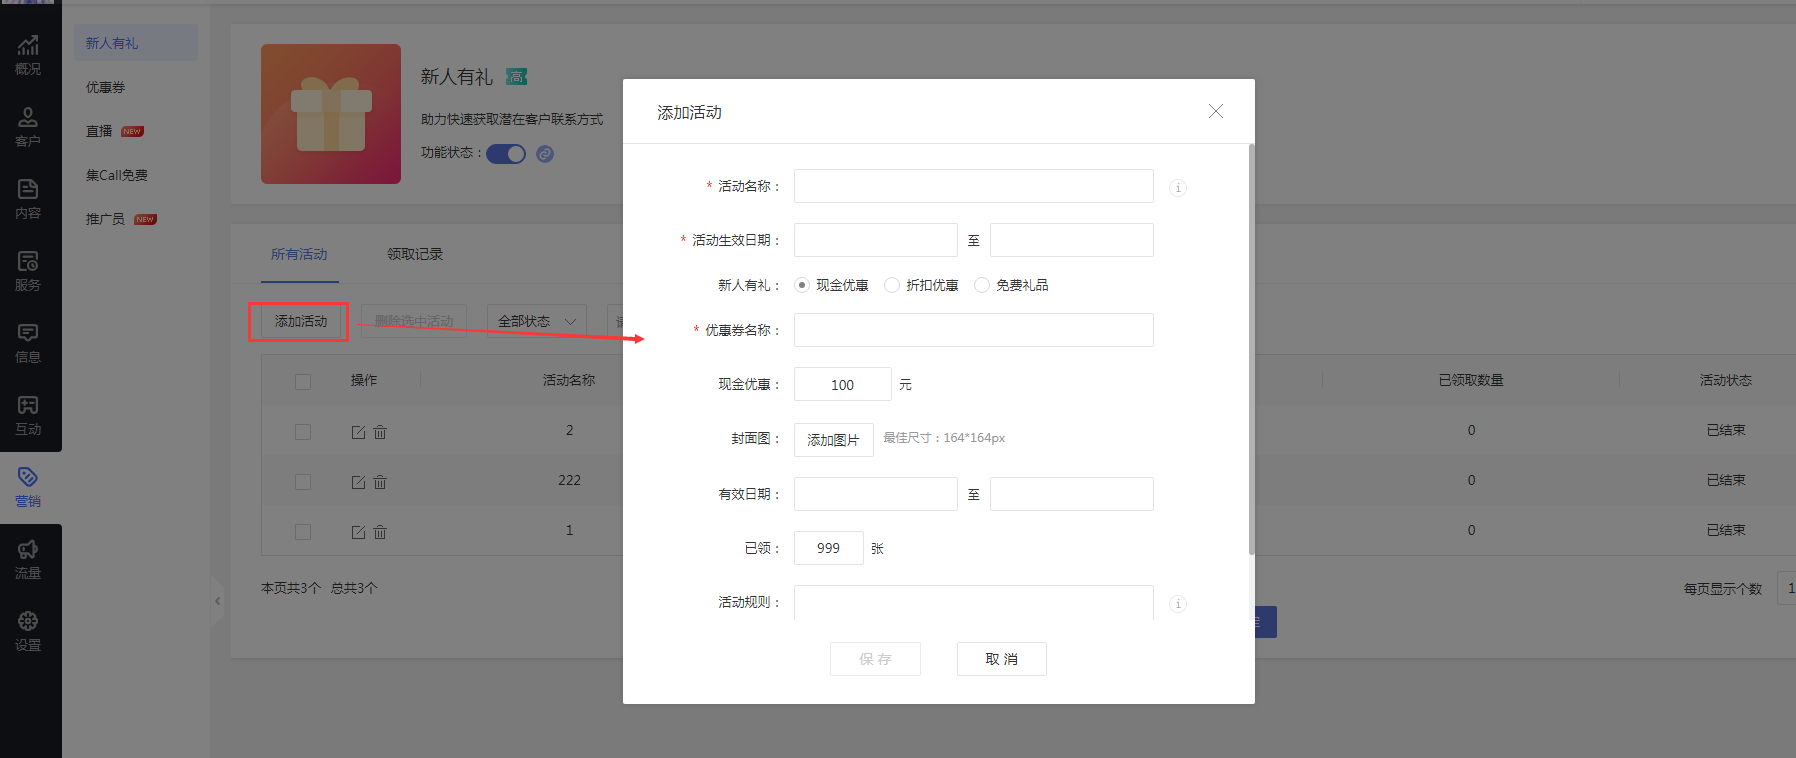Click the 已领取数量 column header
Screen dimensions: 1796x758
point(1471,380)
